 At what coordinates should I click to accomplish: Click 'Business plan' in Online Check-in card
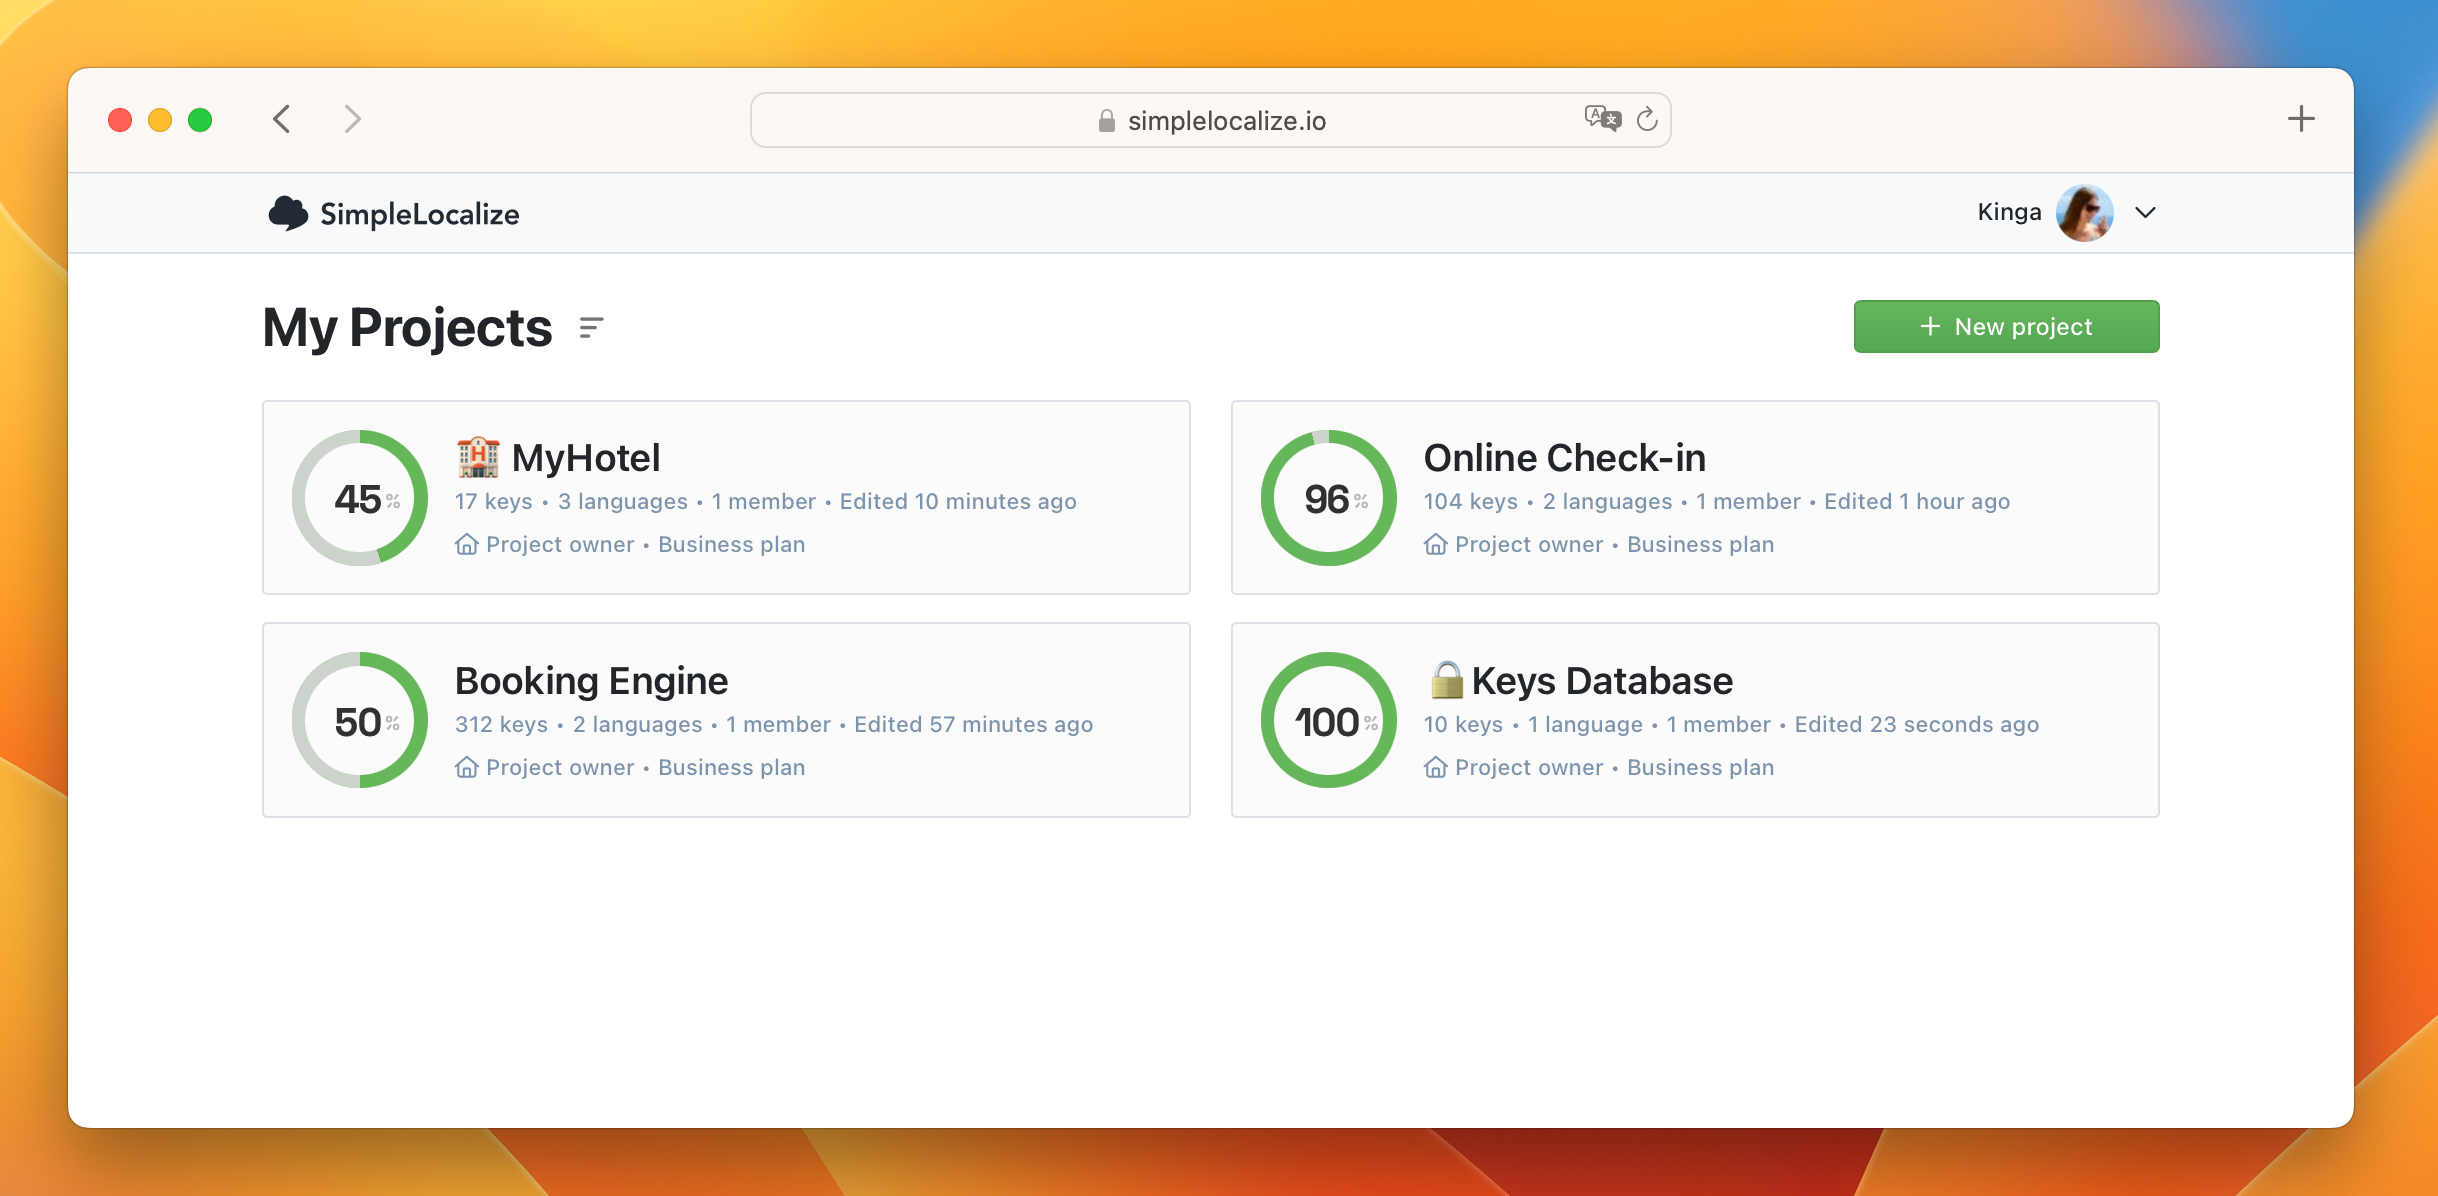[x=1701, y=544]
